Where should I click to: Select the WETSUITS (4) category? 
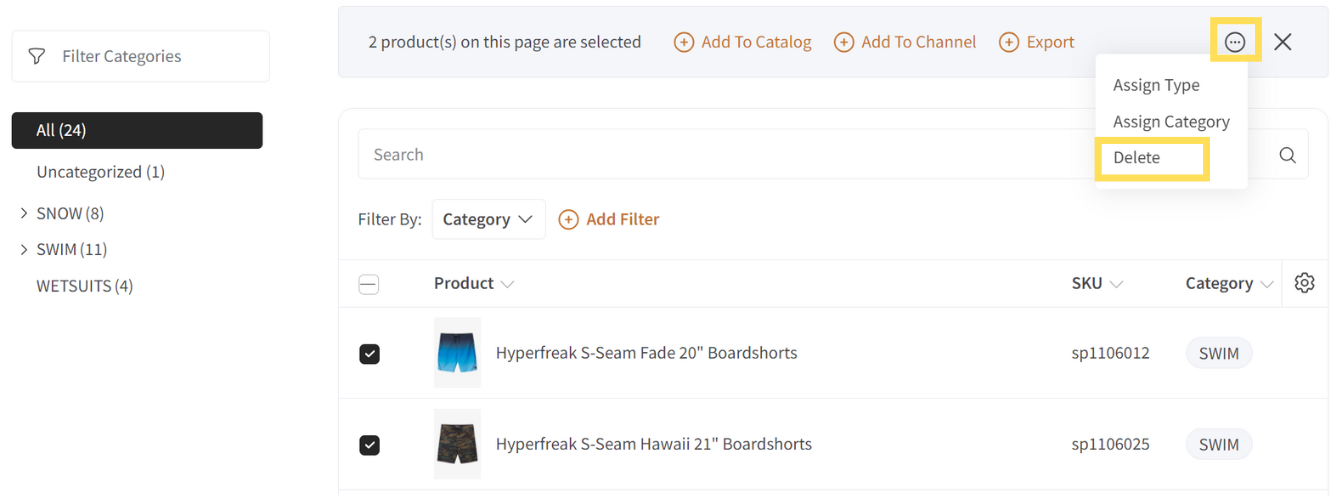(84, 286)
